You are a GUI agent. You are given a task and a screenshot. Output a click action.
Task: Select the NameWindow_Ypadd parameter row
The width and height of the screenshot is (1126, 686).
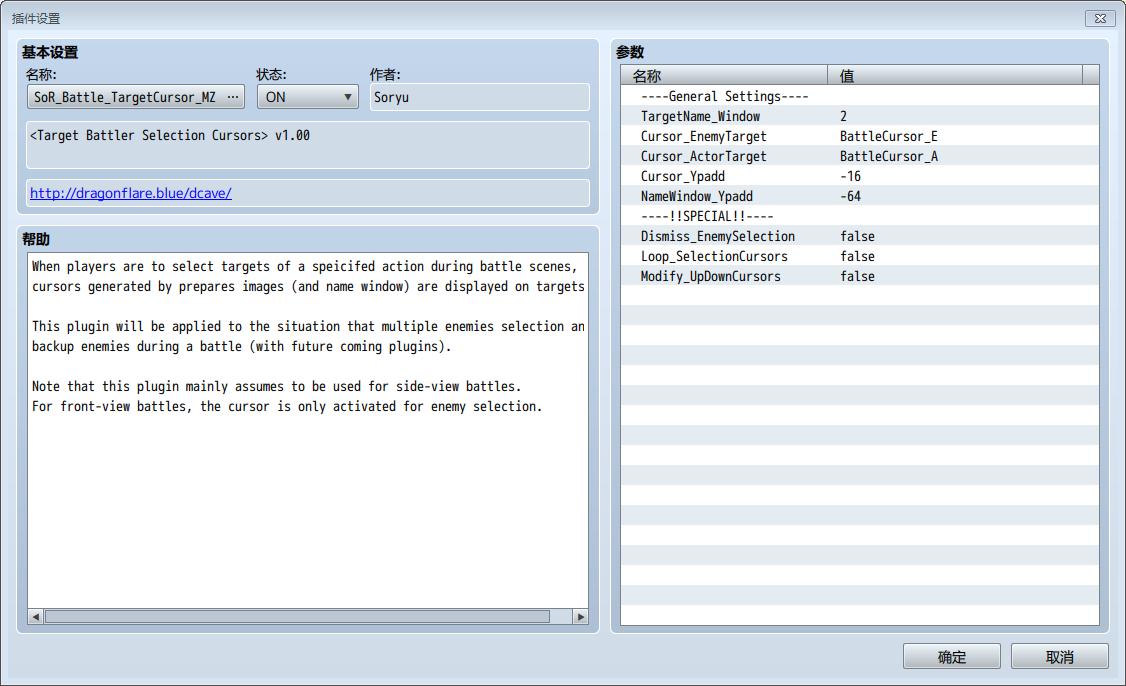860,197
